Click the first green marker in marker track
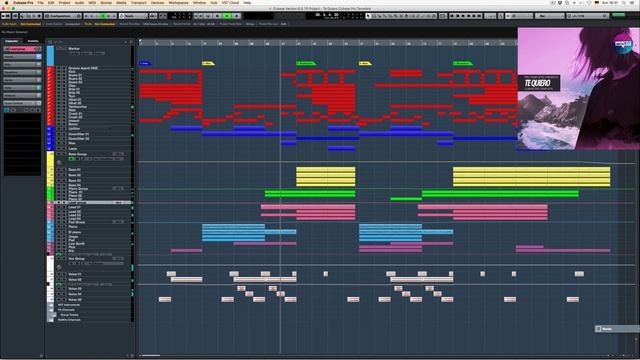 coord(306,63)
